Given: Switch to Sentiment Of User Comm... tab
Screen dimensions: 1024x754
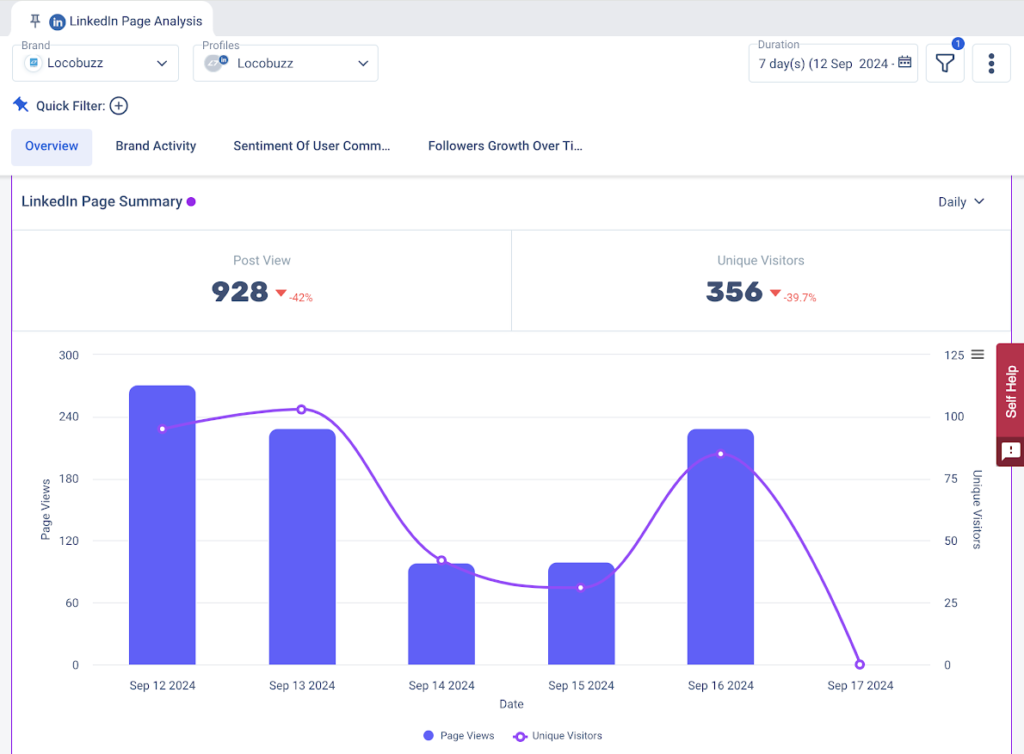Looking at the screenshot, I should 312,146.
